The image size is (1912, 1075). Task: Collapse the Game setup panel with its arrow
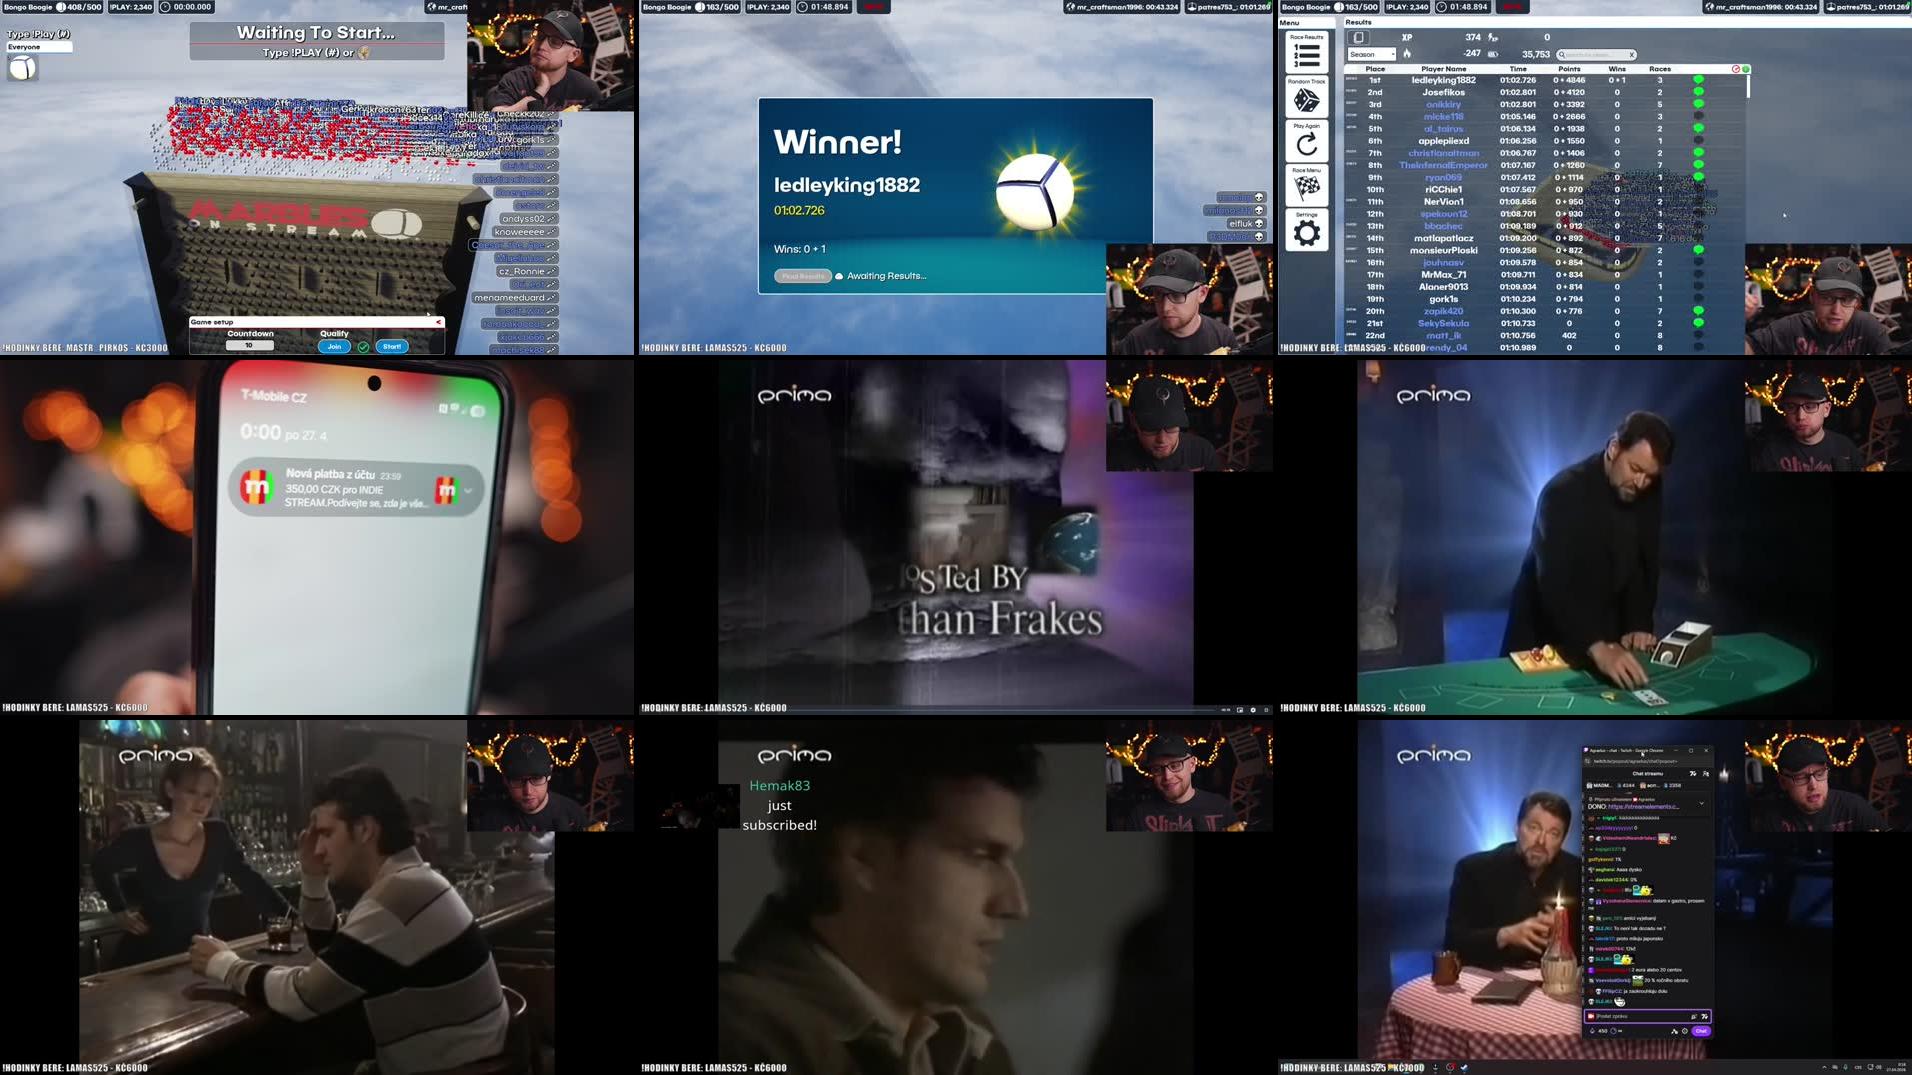[x=437, y=322]
